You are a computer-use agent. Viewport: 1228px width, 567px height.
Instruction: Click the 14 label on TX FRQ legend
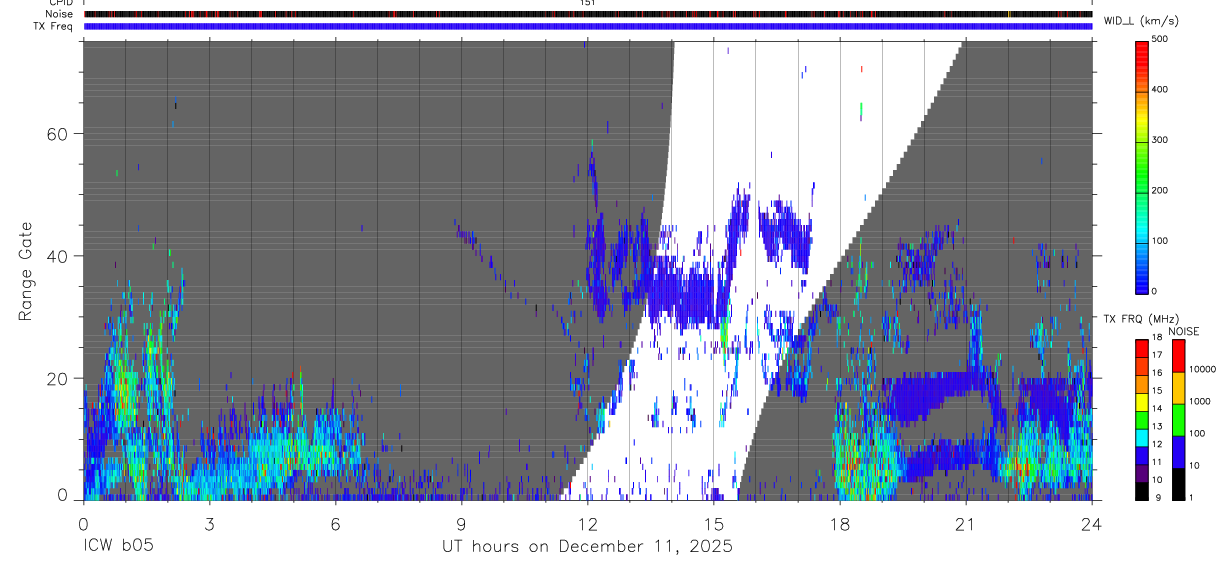pos(1157,409)
